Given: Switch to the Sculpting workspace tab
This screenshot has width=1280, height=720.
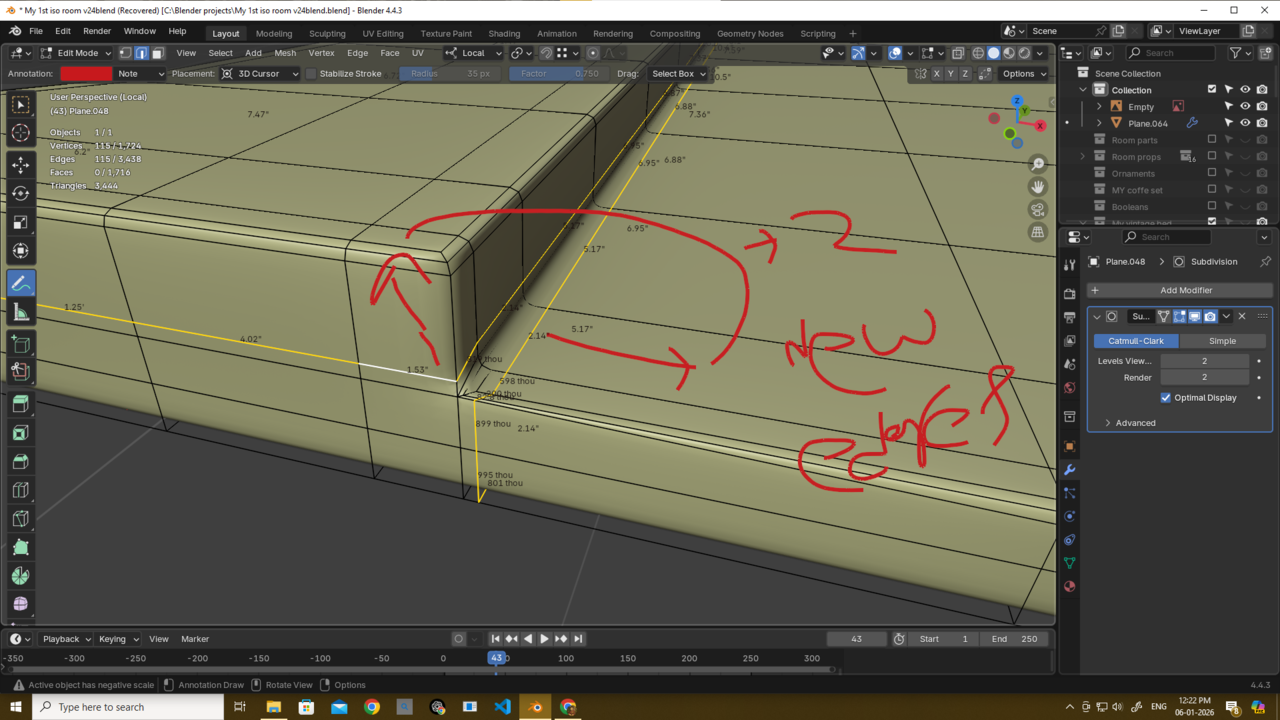Looking at the screenshot, I should pyautogui.click(x=327, y=33).
